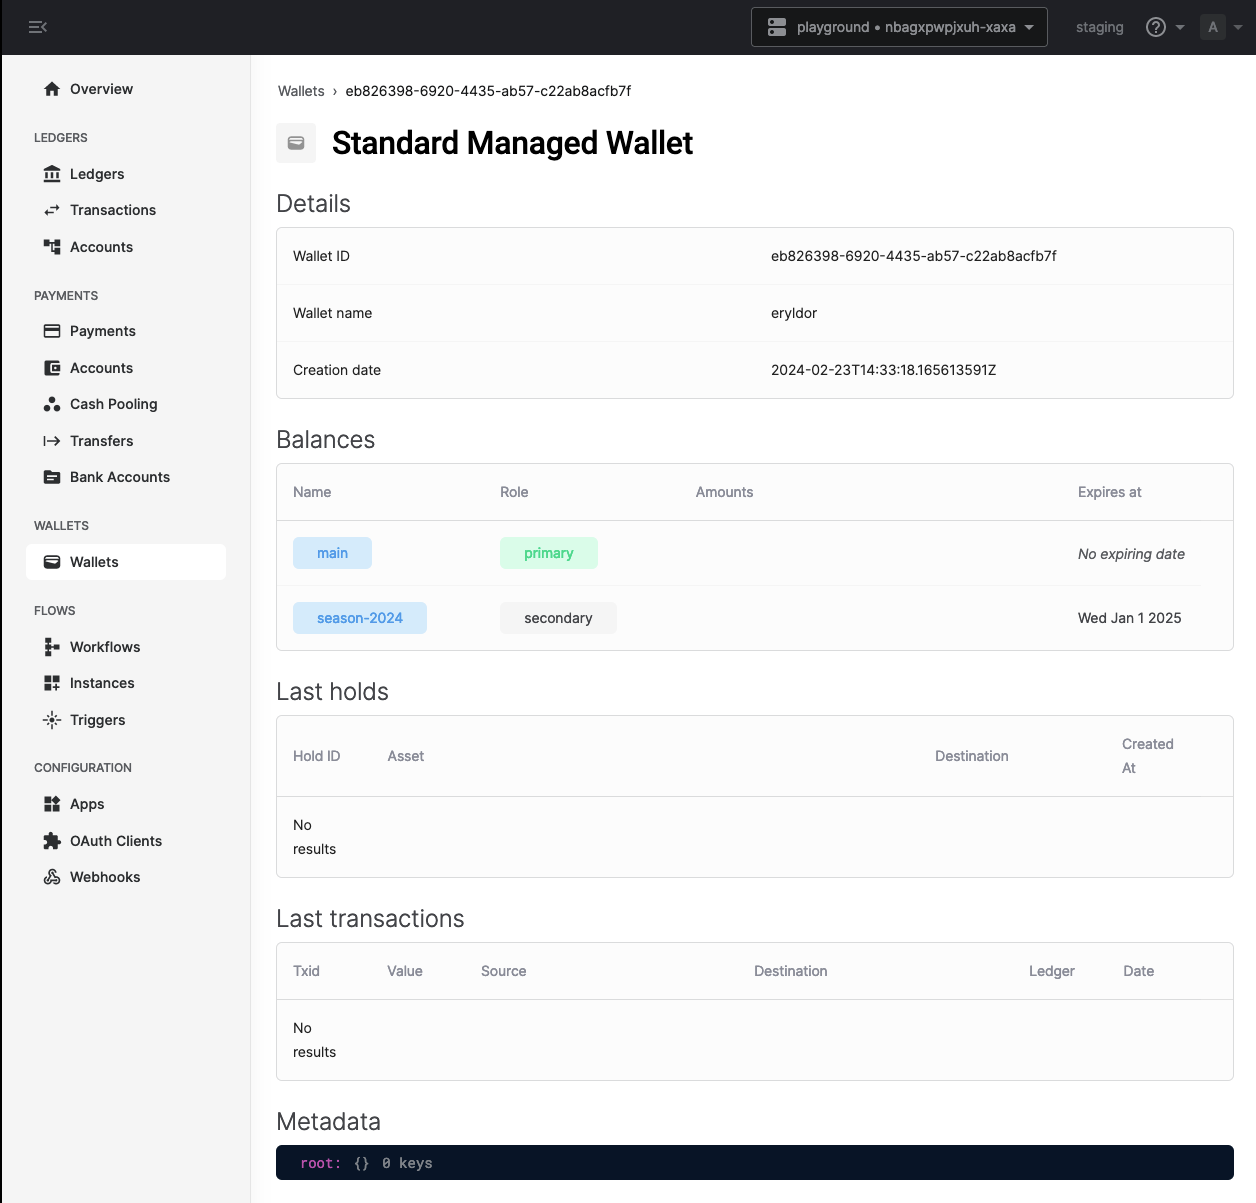Go to Overview in the sidebar
Image resolution: width=1256 pixels, height=1203 pixels.
101,89
